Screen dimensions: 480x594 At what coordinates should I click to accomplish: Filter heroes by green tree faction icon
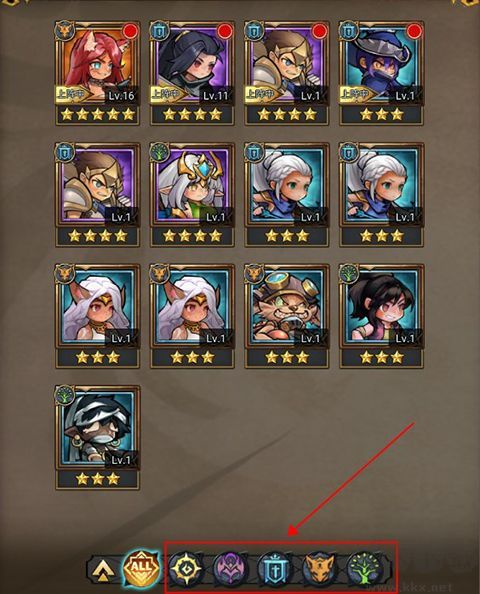pos(364,569)
